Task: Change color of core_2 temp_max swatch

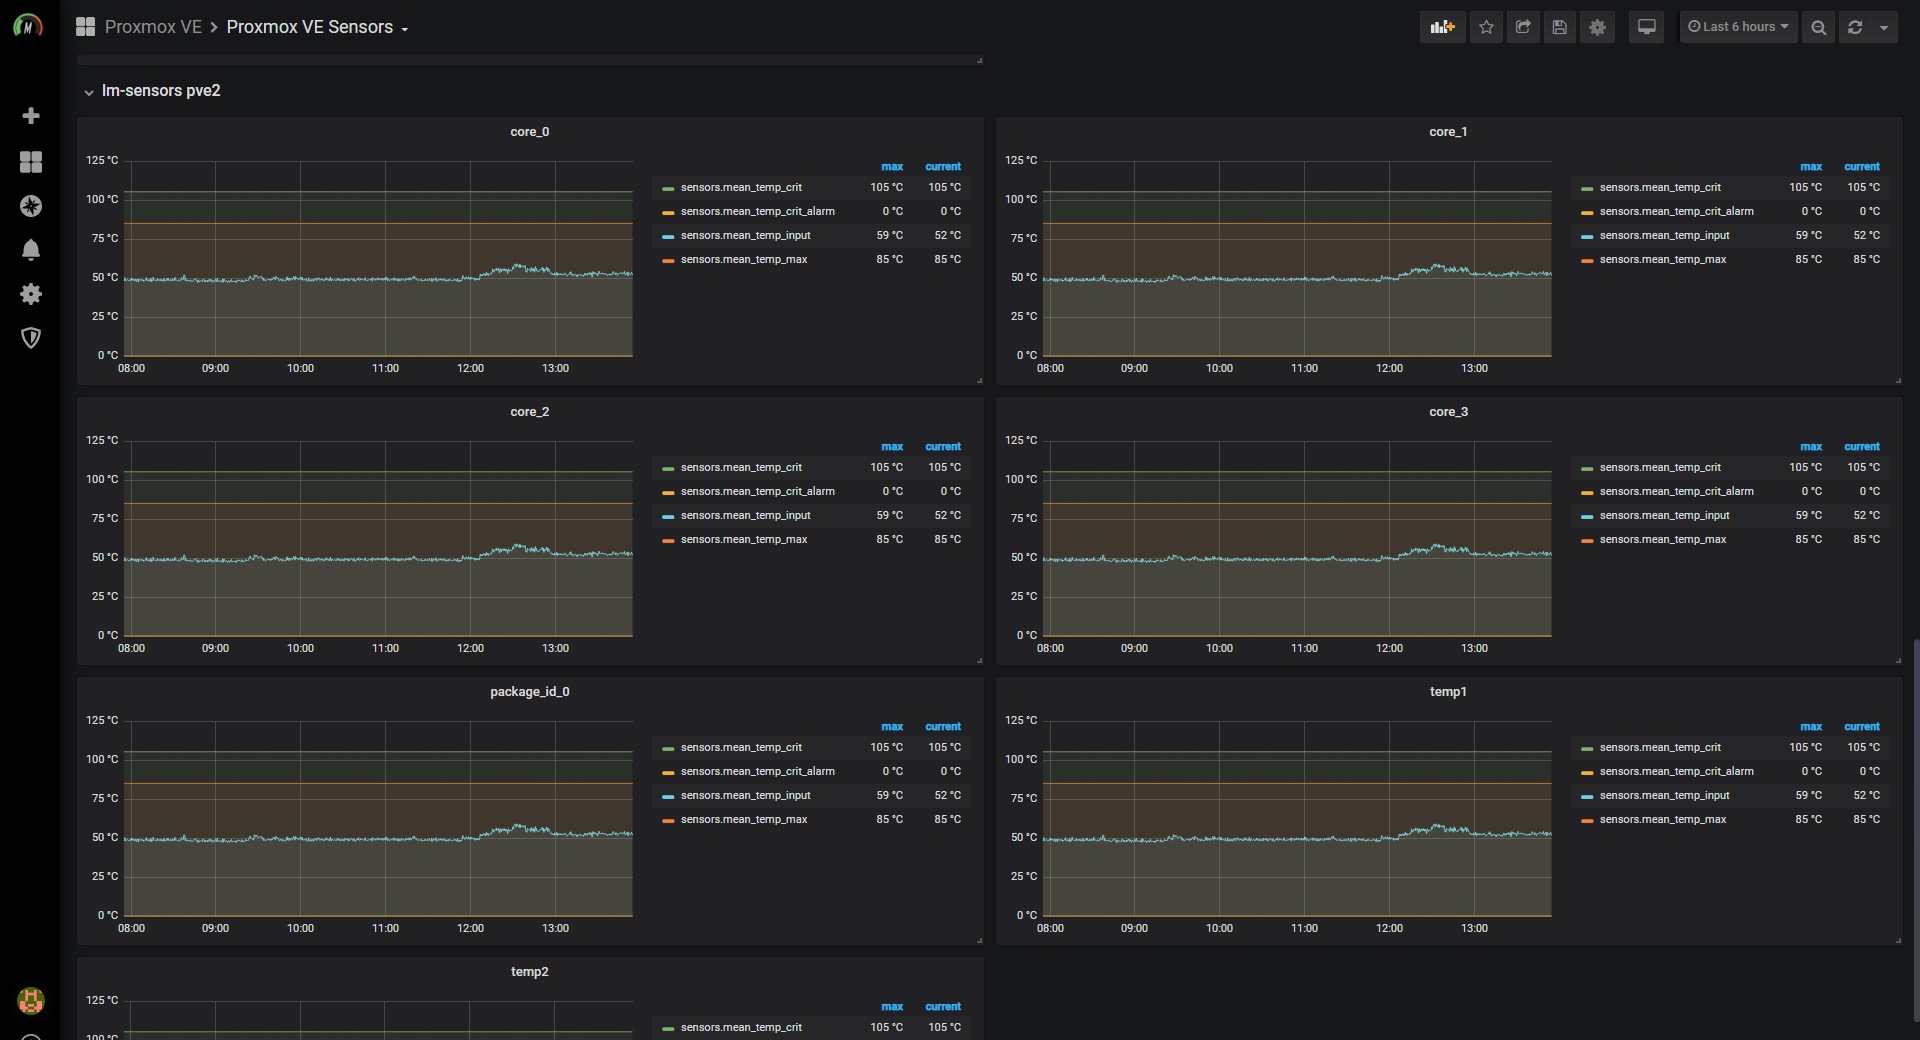Action: pos(668,541)
